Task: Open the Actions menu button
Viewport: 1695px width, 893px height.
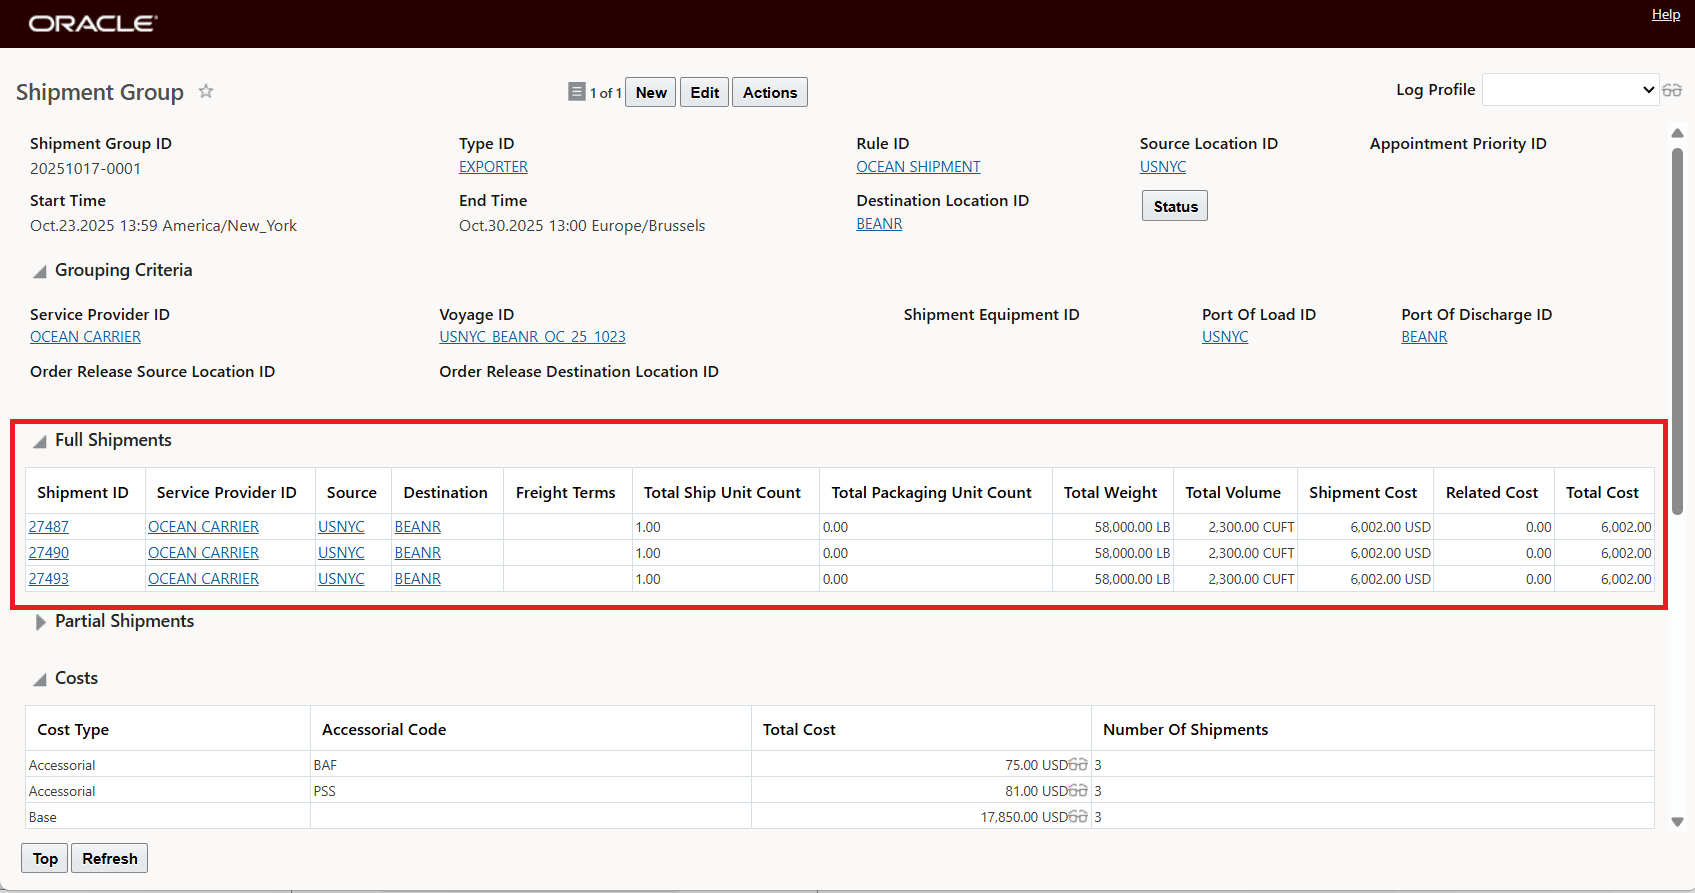Action: click(x=770, y=92)
